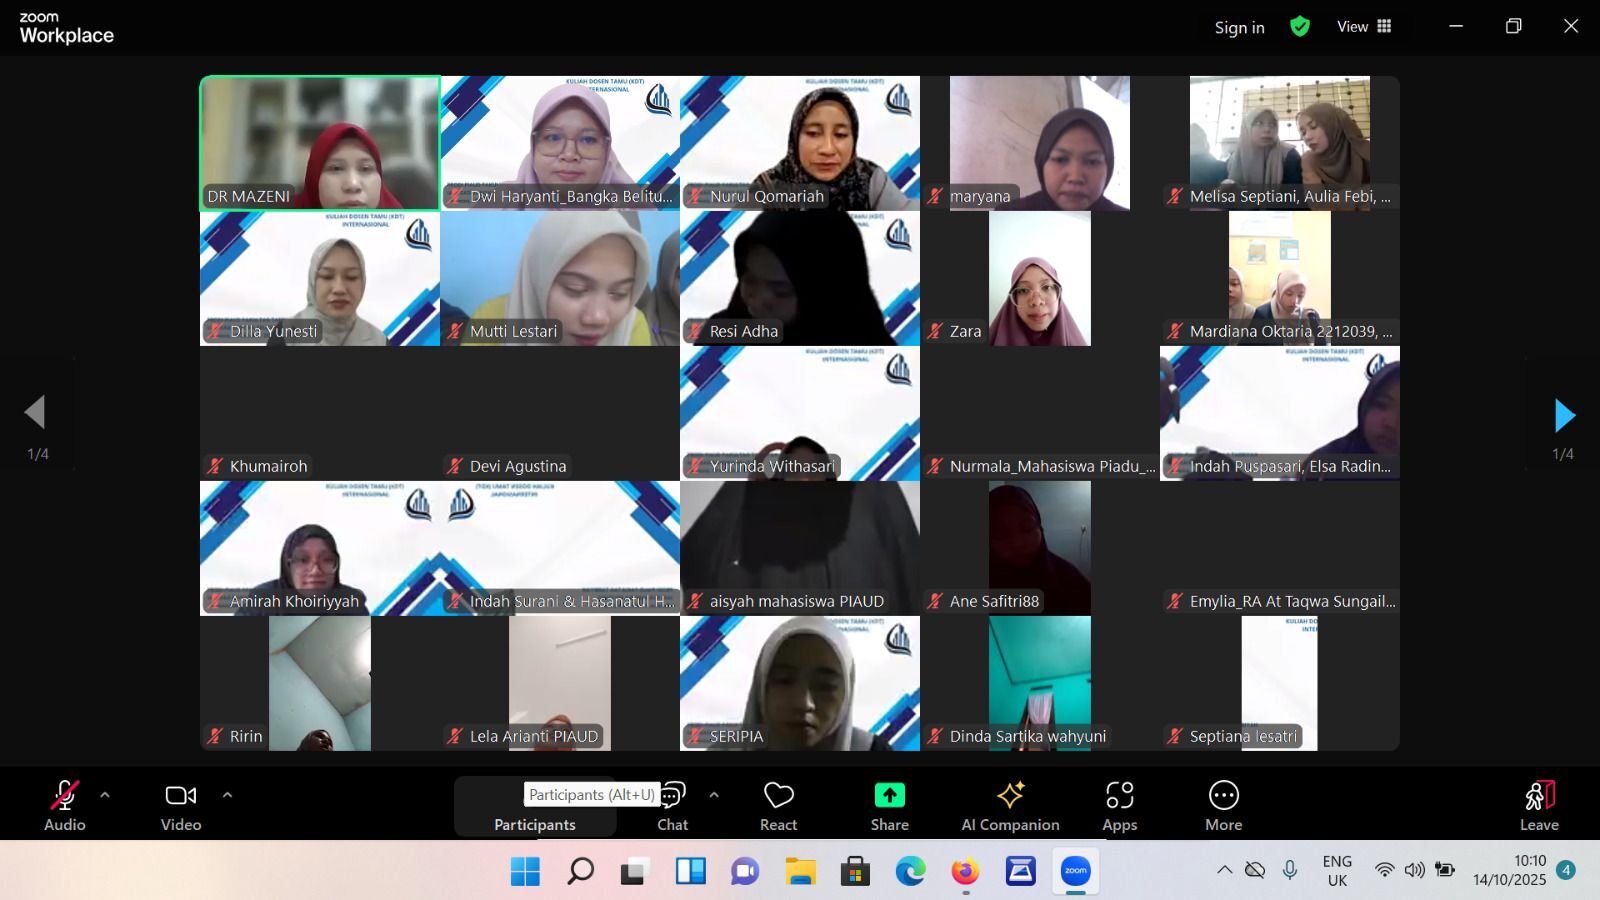Open AI Companion

(x=1010, y=806)
